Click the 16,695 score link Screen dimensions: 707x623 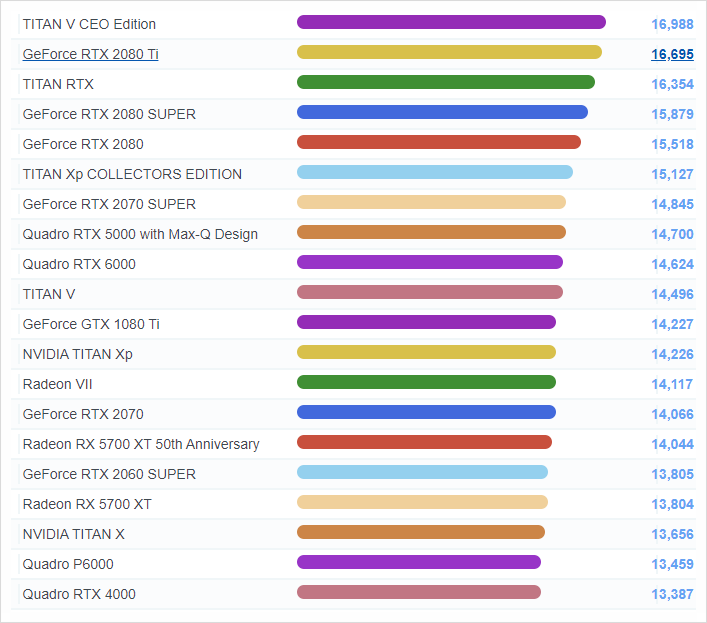pos(672,54)
